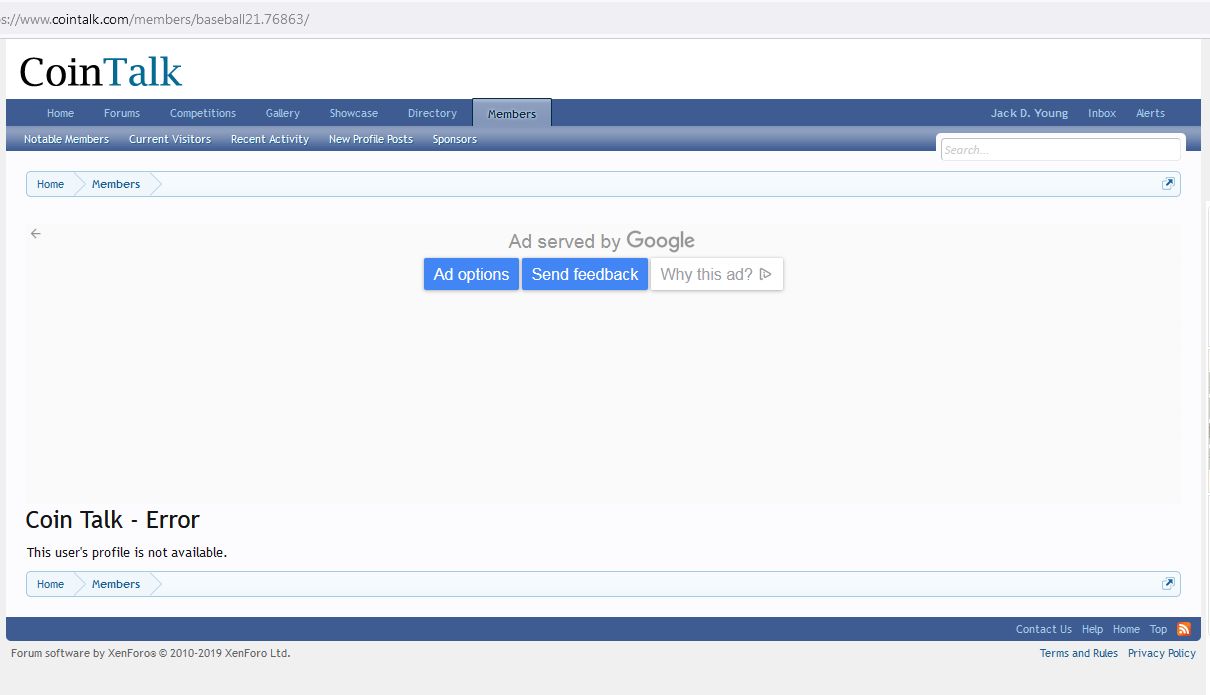Open the Directory tab

click(432, 113)
